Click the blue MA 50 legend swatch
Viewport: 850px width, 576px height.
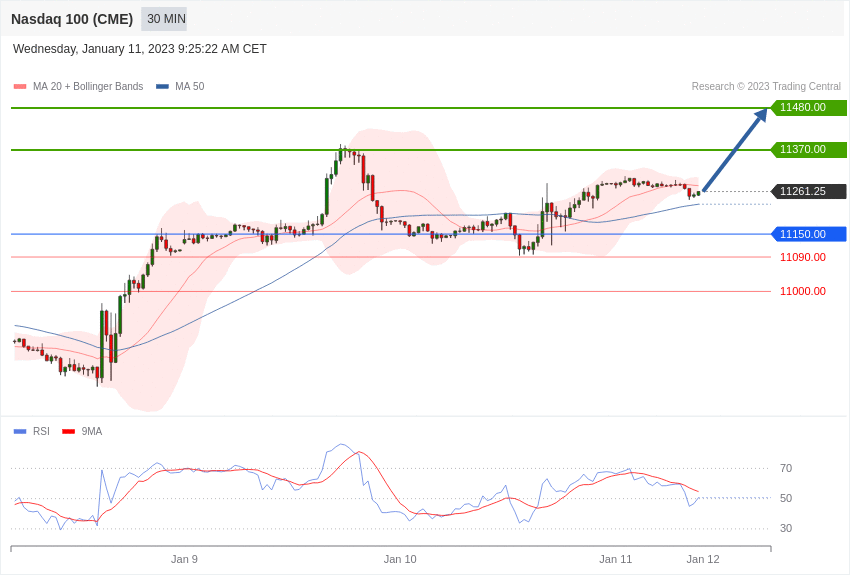point(162,87)
